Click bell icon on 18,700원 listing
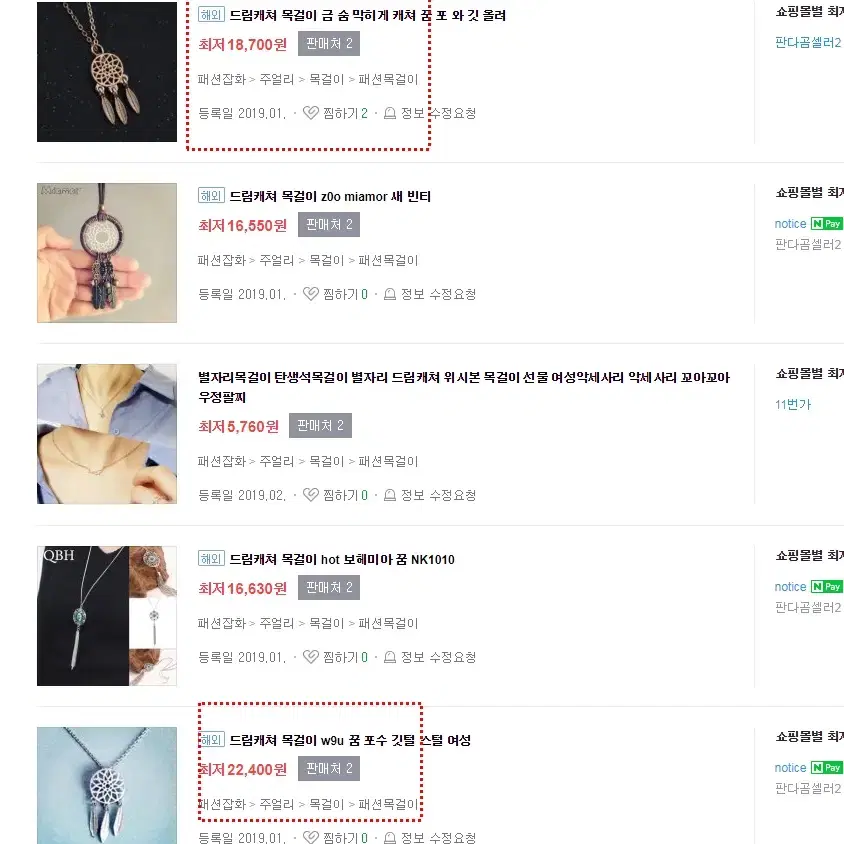Screen dimensions: 844x844 tap(390, 113)
